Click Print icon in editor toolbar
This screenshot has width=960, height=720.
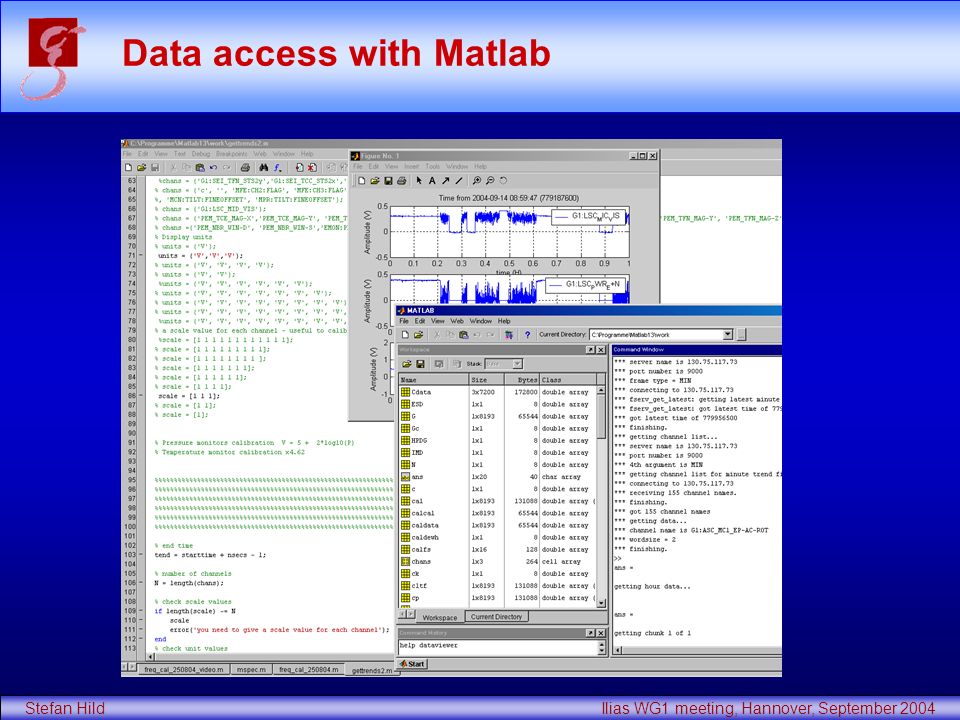pyautogui.click(x=245, y=167)
